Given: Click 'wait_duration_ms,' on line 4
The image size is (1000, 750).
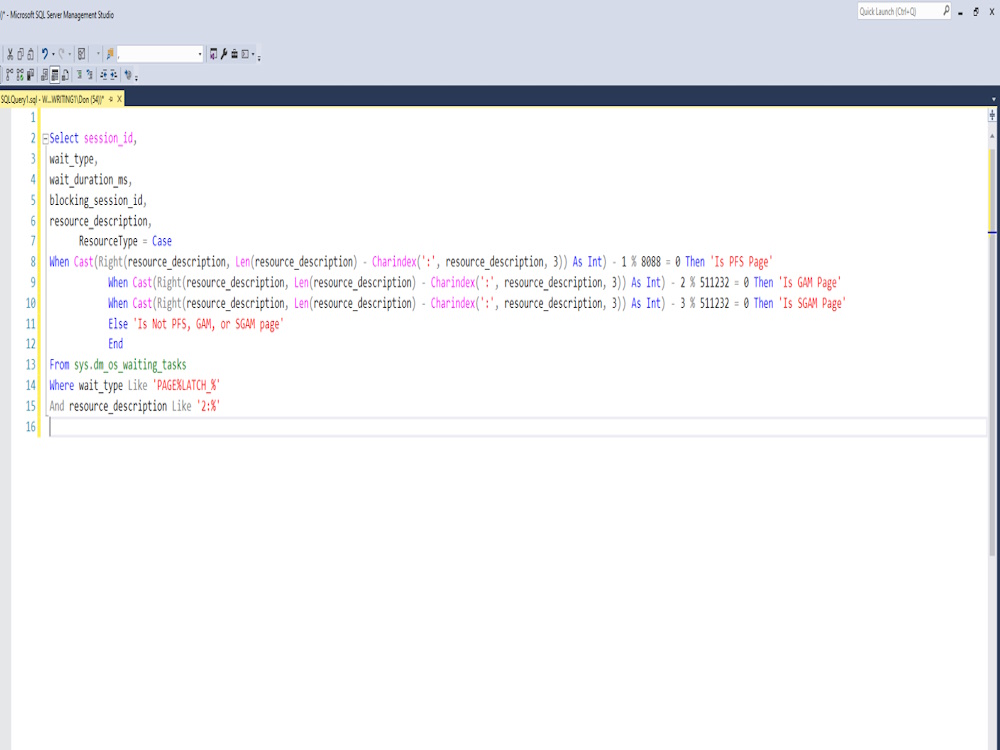Looking at the screenshot, I should click(91, 180).
